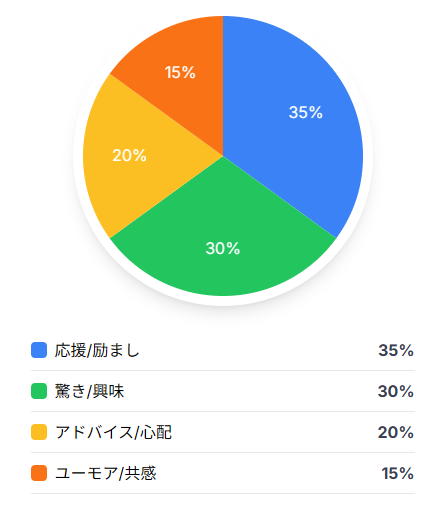Click the 35% value in the legend

coord(396,350)
